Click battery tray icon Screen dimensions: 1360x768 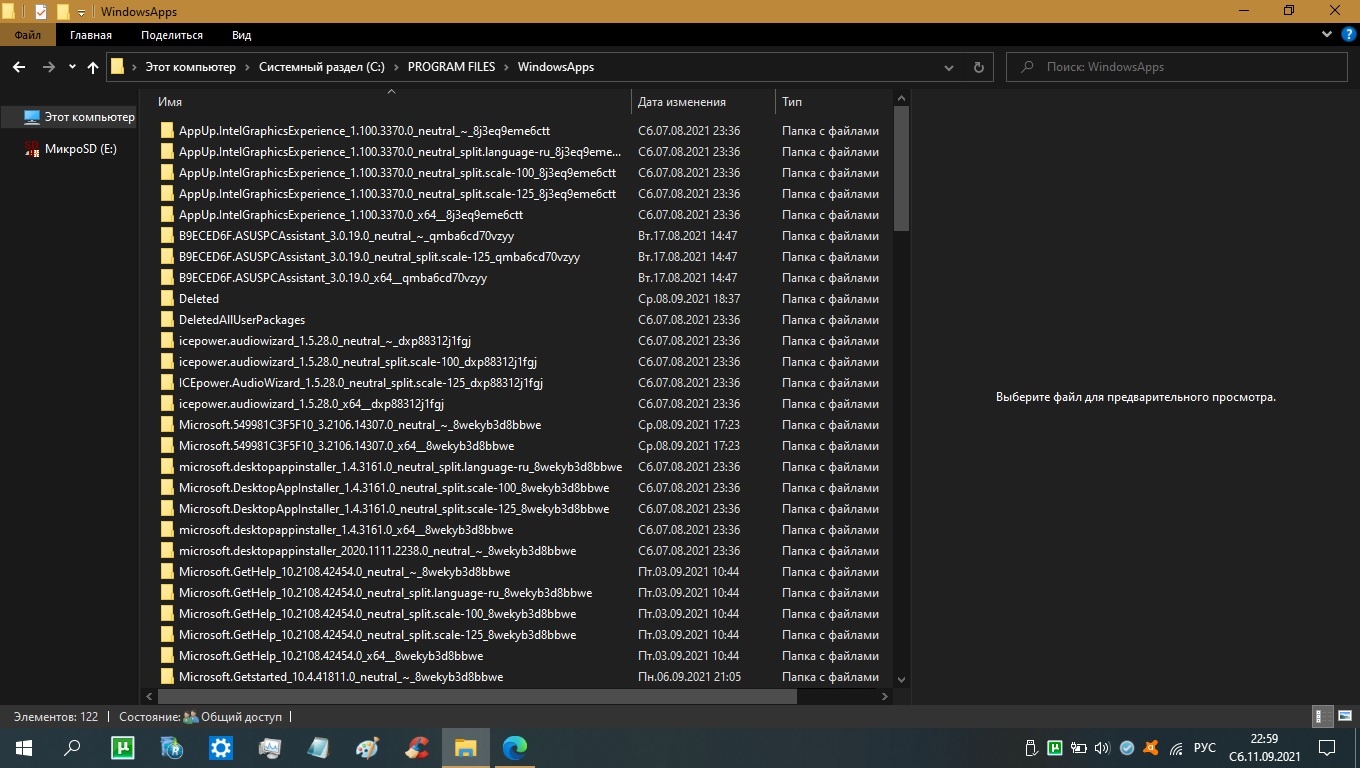pyautogui.click(x=1078, y=747)
